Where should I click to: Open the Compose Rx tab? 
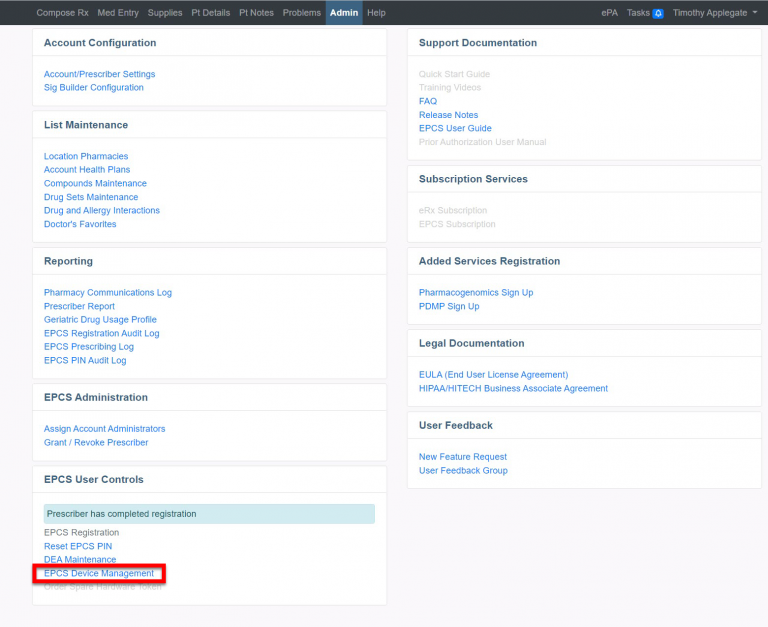click(x=62, y=13)
